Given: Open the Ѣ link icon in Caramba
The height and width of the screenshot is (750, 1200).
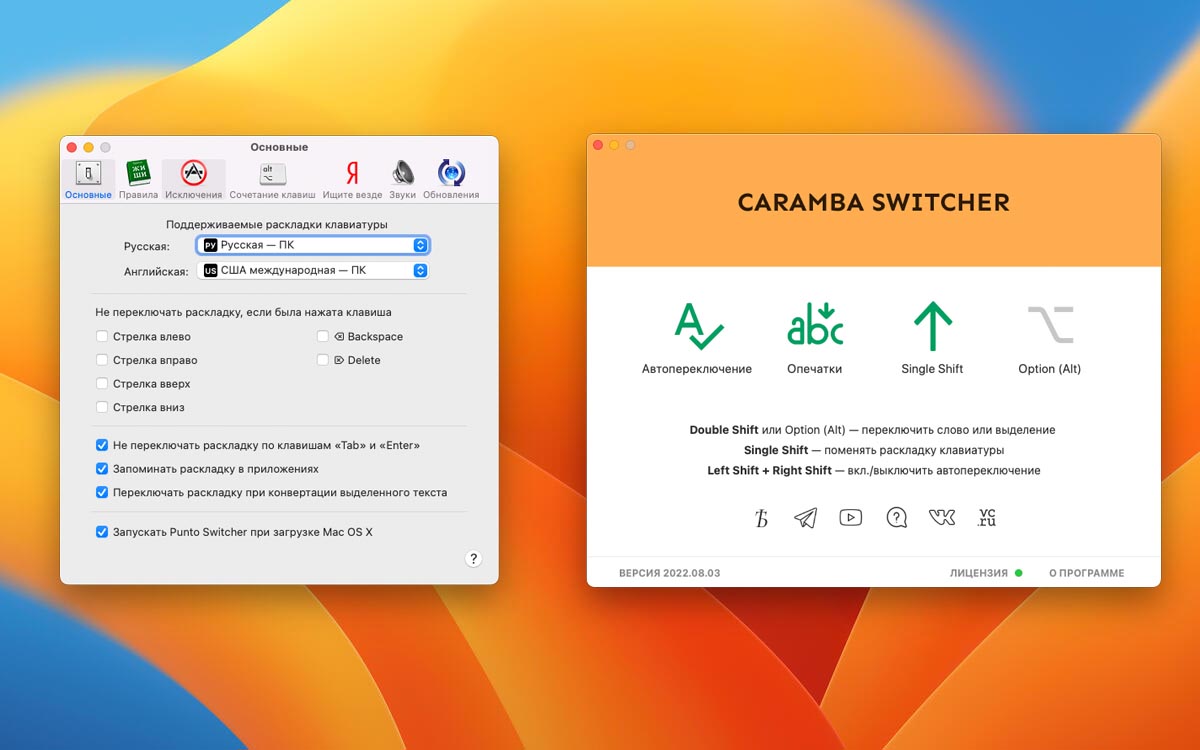Looking at the screenshot, I should click(762, 518).
